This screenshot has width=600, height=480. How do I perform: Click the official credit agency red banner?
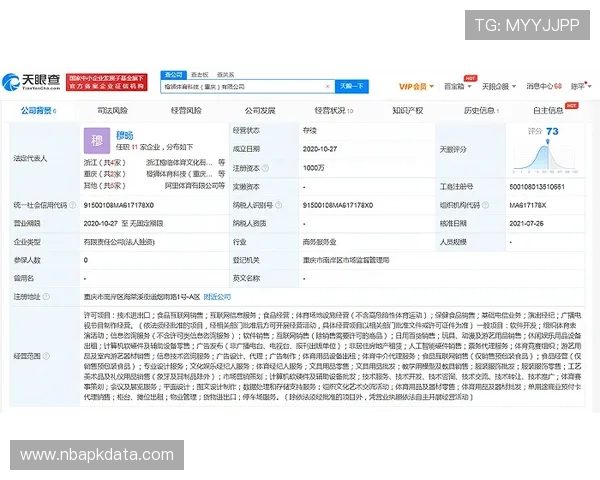click(x=106, y=82)
